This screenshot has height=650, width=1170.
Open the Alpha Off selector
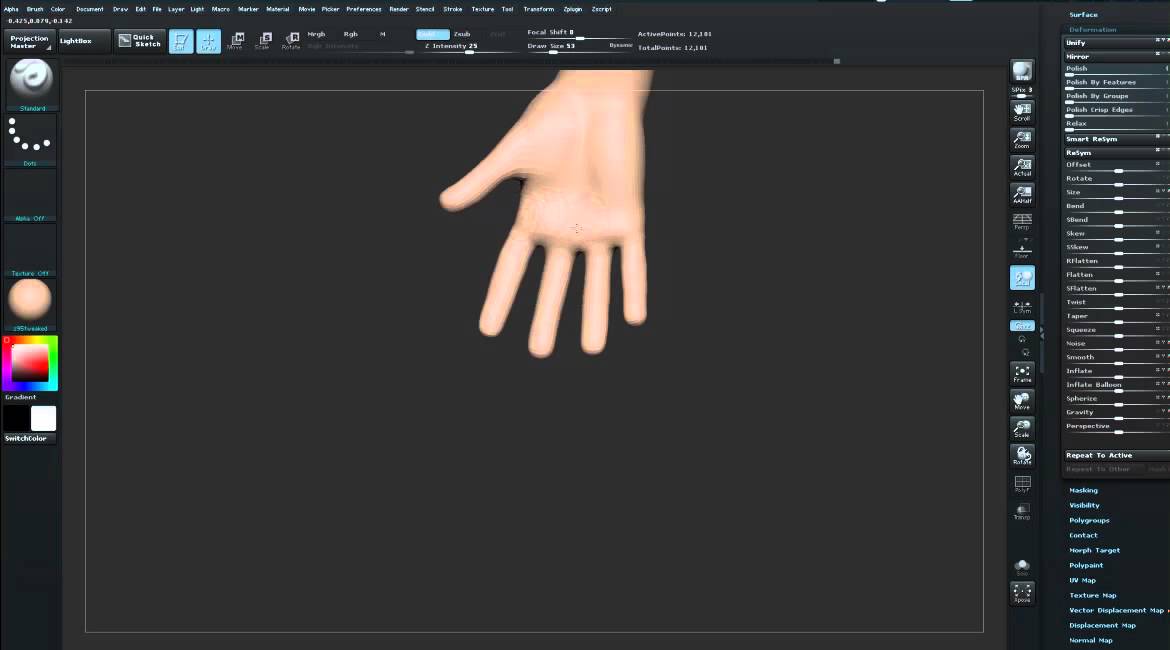pos(31,196)
